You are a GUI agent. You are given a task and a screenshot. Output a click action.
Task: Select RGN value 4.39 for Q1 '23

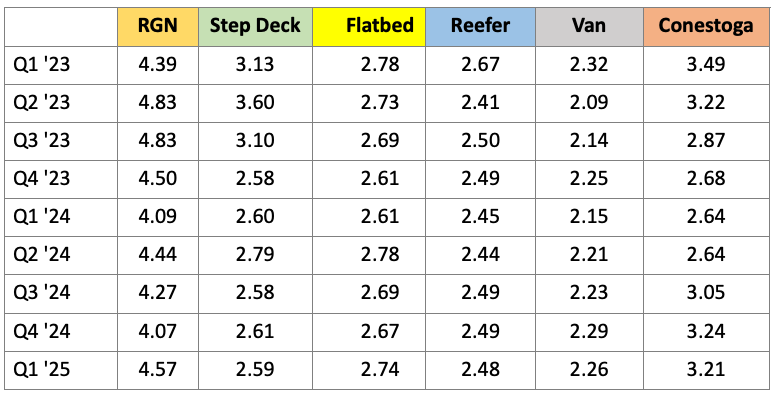coord(158,64)
